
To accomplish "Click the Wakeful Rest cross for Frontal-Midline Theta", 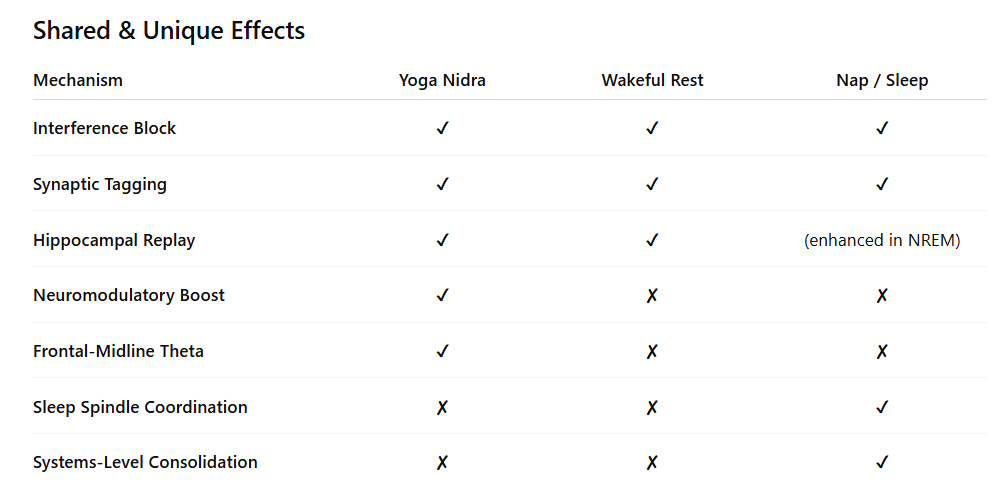I will click(652, 351).
